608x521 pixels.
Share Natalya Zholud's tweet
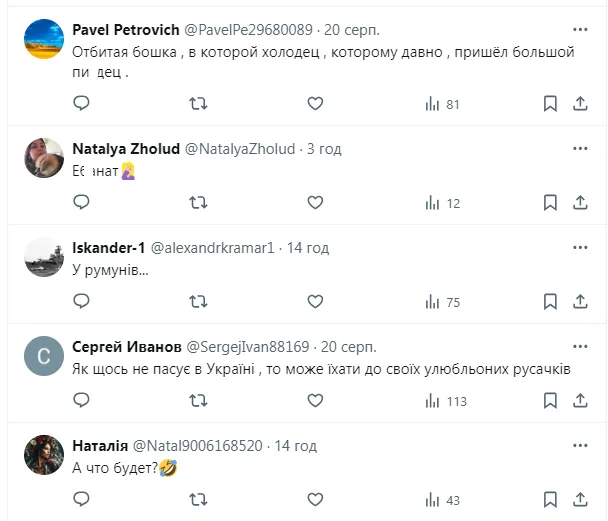click(580, 202)
